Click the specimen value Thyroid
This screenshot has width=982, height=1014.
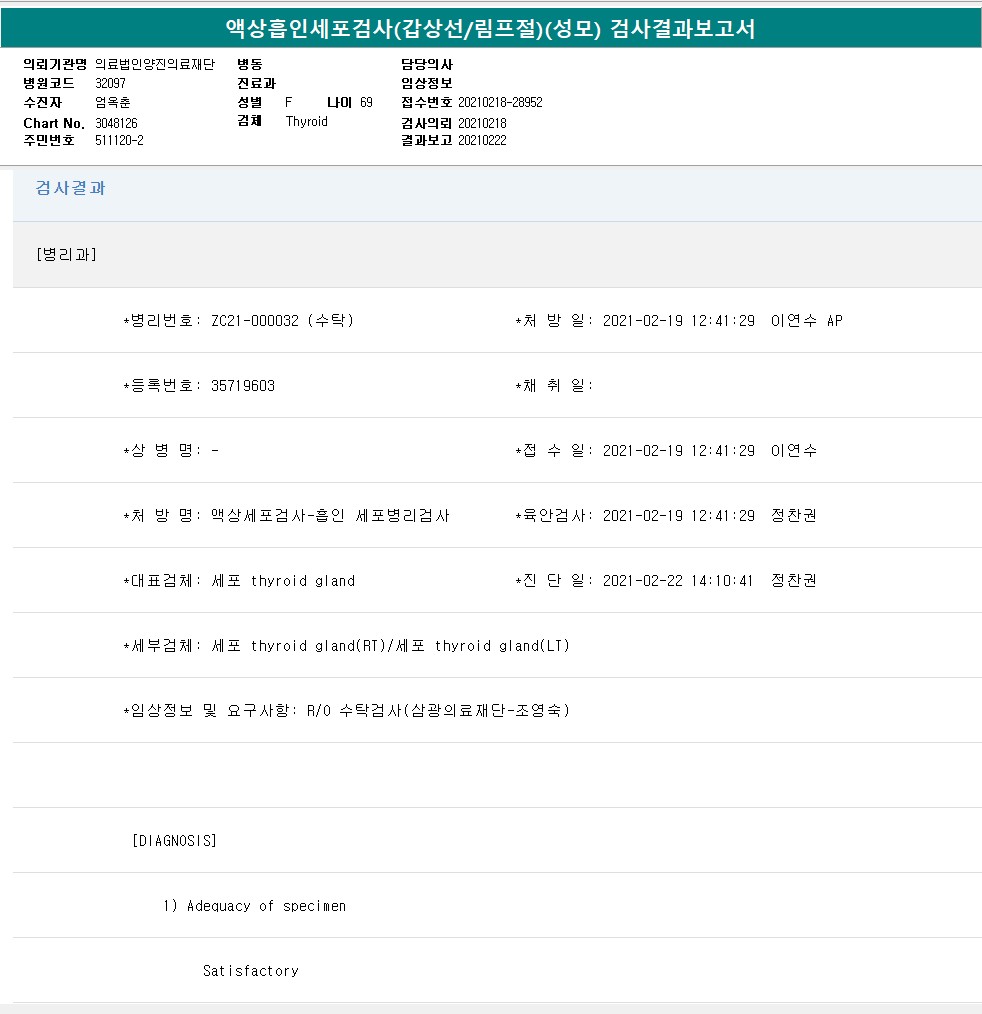[306, 122]
